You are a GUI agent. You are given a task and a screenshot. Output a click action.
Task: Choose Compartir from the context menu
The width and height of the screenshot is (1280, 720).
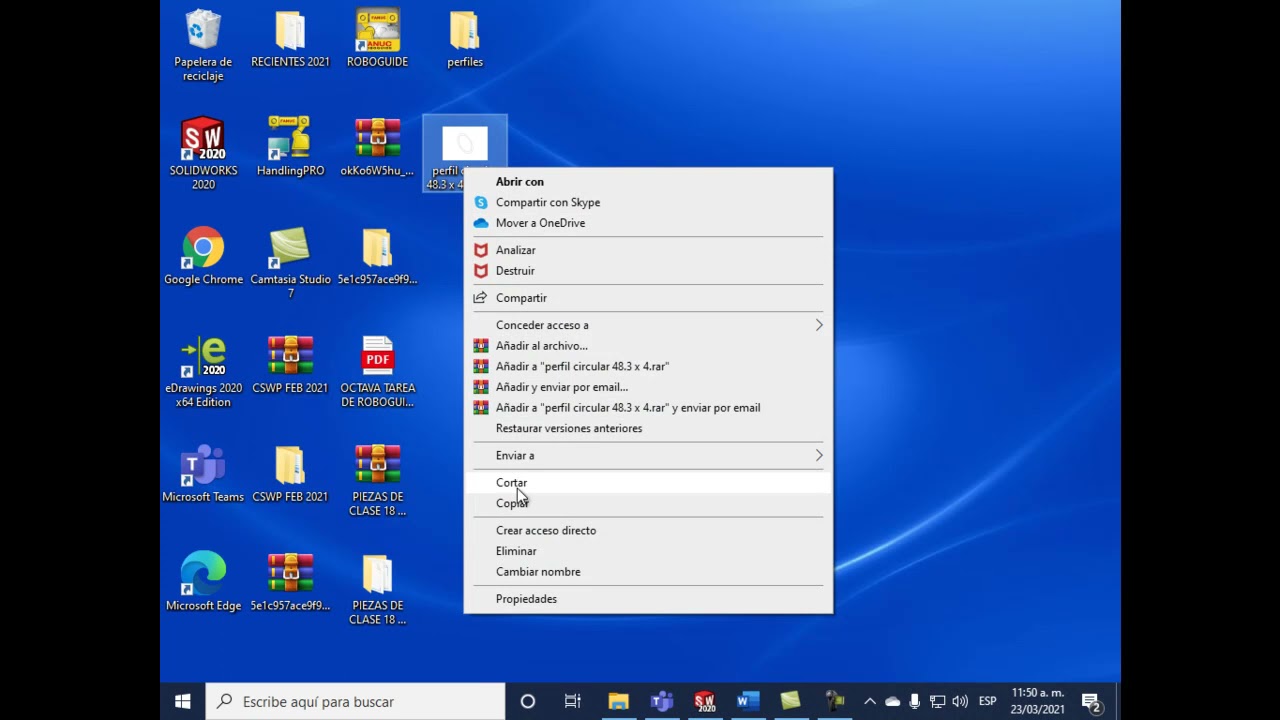(648, 298)
